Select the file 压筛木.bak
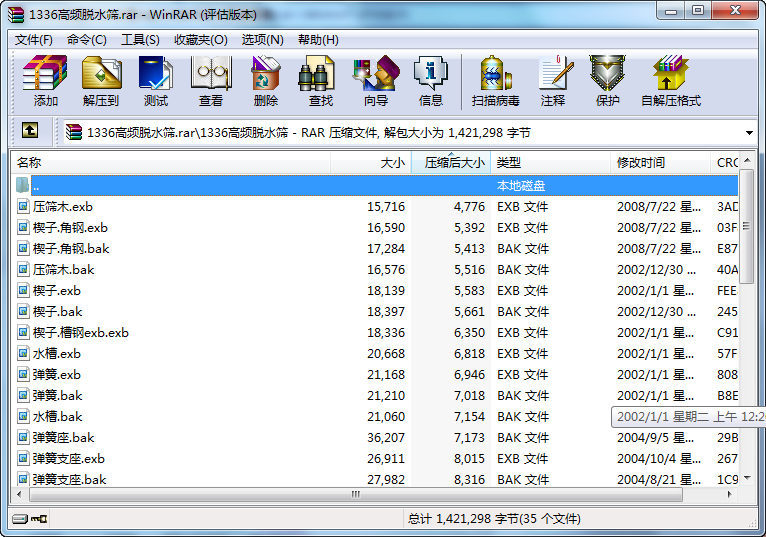The height and width of the screenshot is (537, 766). [x=64, y=269]
